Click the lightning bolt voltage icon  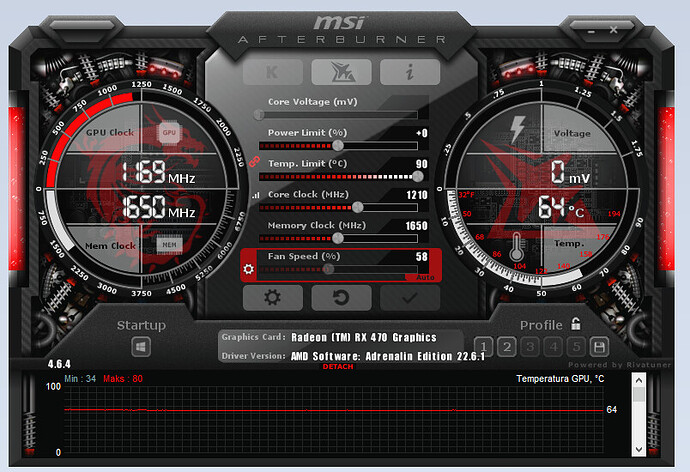[x=517, y=129]
